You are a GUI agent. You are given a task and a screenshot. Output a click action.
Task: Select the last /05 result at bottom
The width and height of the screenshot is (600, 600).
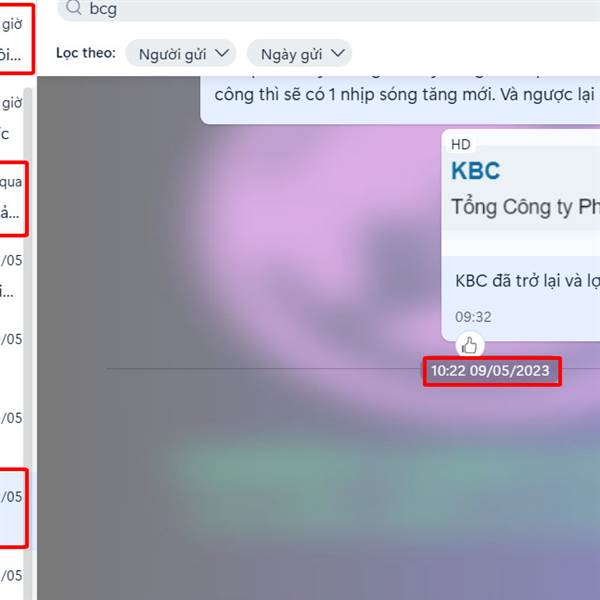[11, 576]
